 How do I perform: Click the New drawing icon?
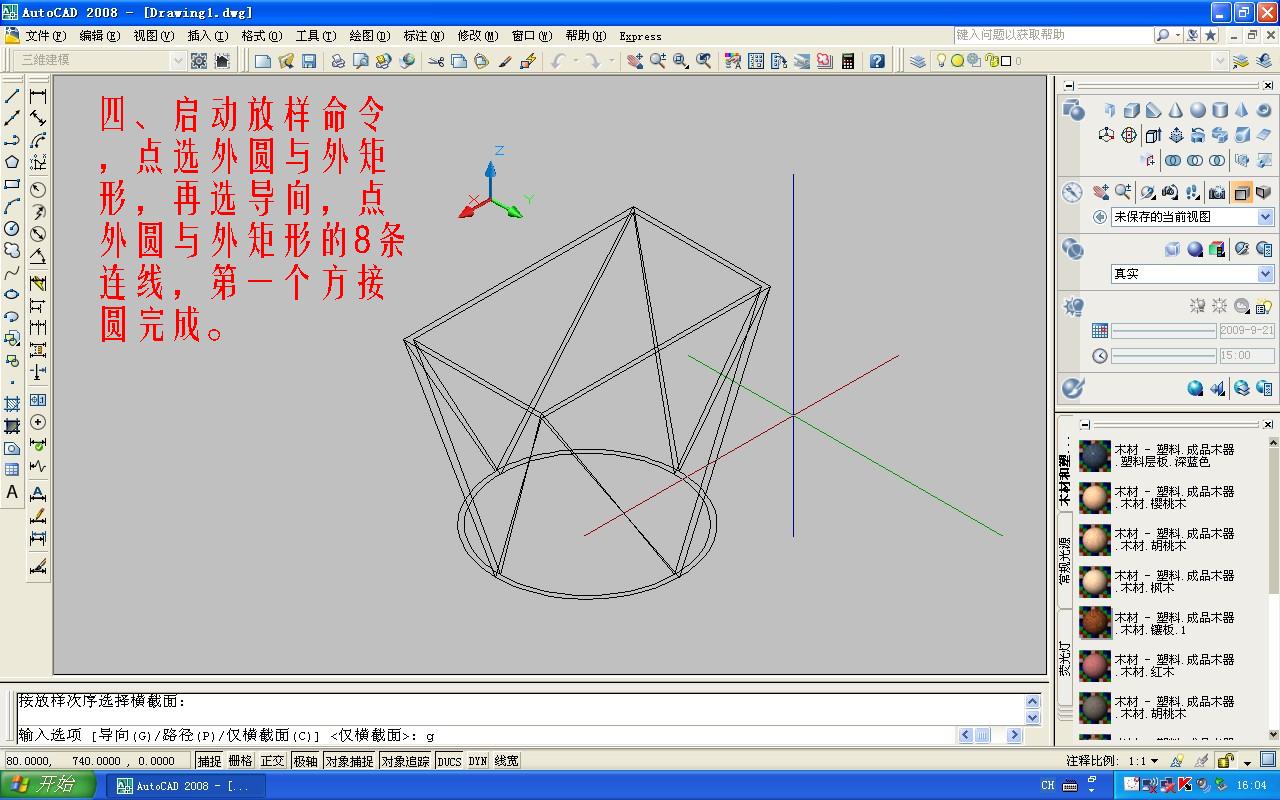tap(263, 61)
